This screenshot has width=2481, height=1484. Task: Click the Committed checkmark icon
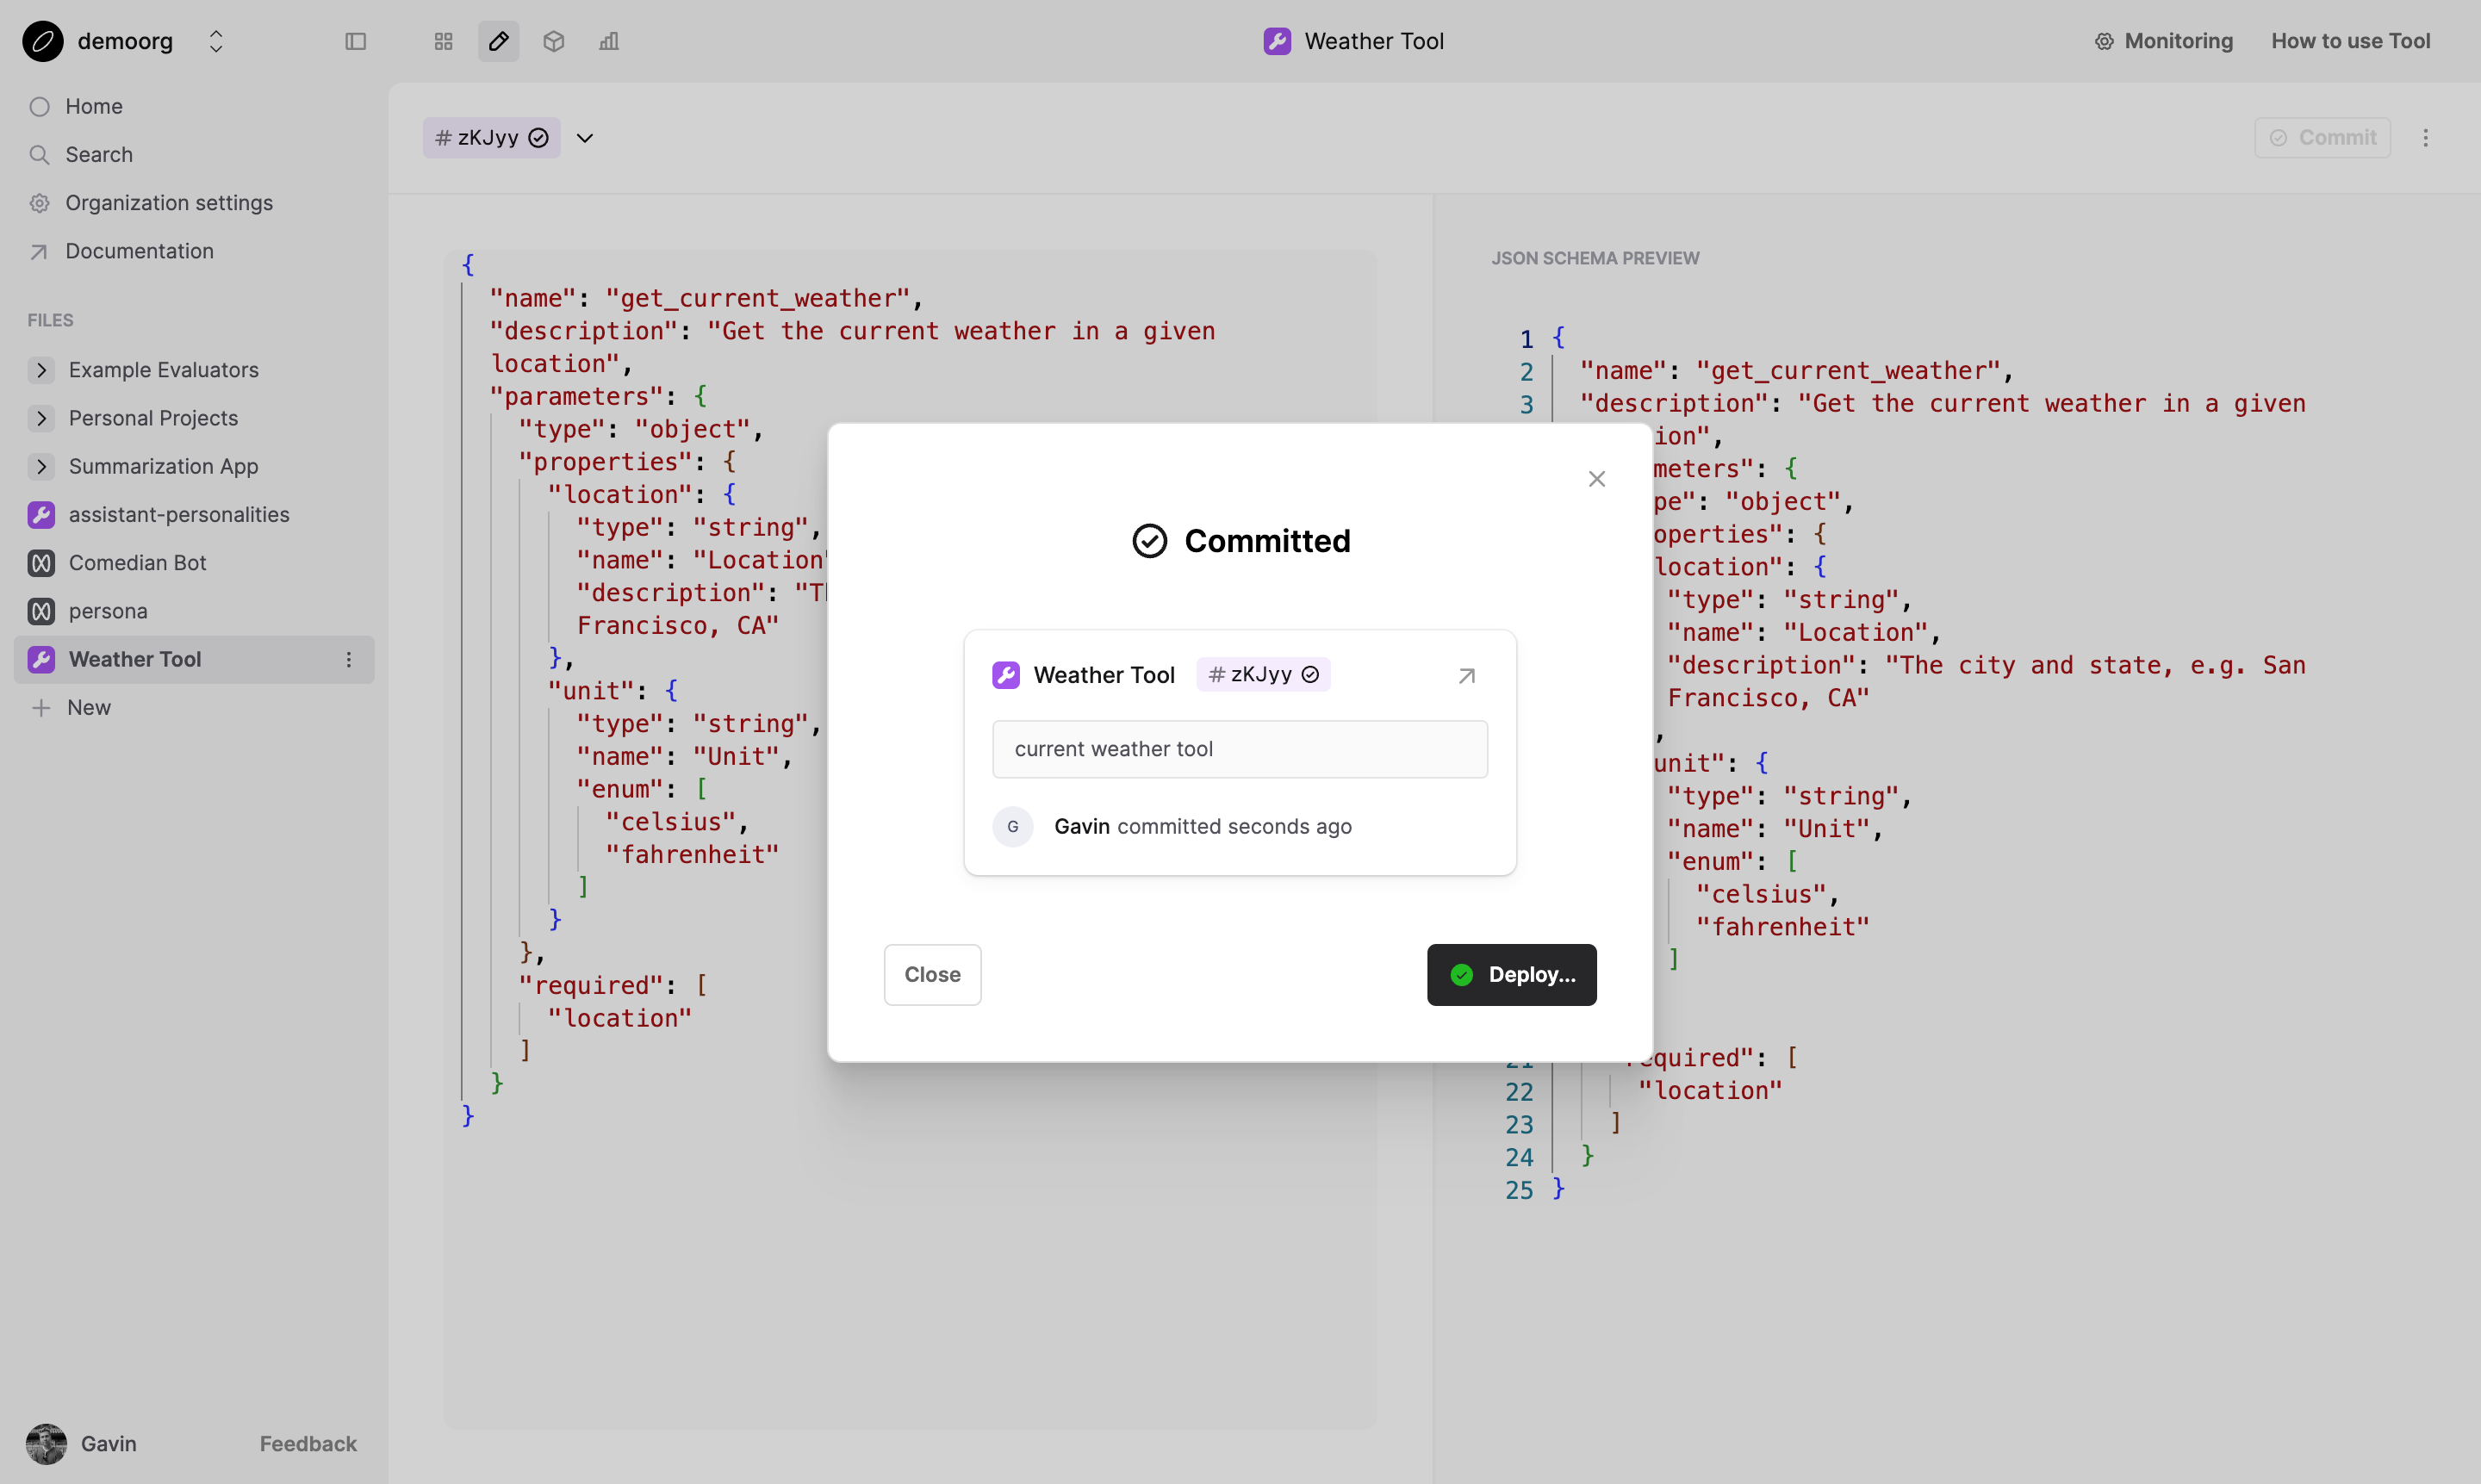pos(1150,541)
